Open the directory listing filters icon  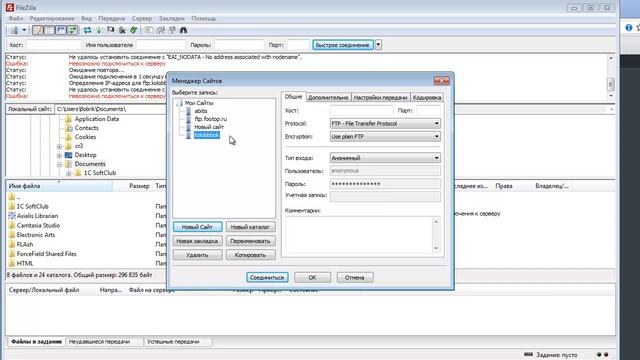pos(149,30)
